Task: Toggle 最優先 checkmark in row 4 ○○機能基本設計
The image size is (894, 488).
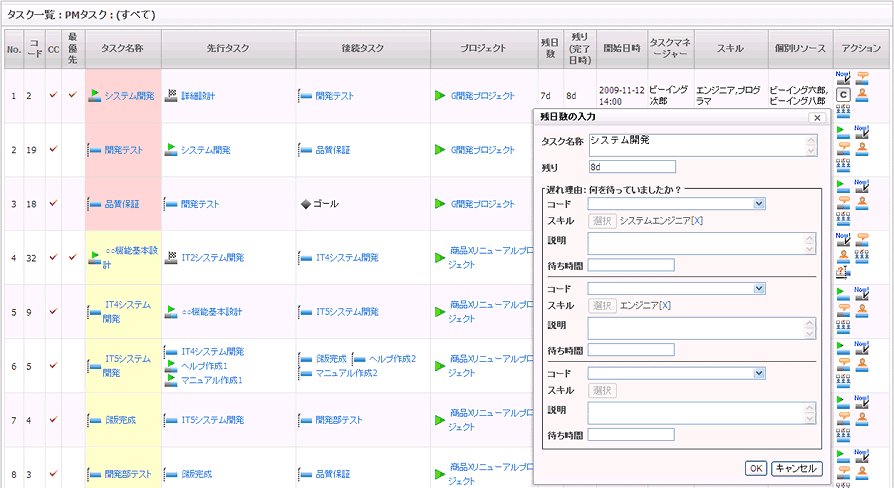Action: pyautogui.click(x=72, y=257)
